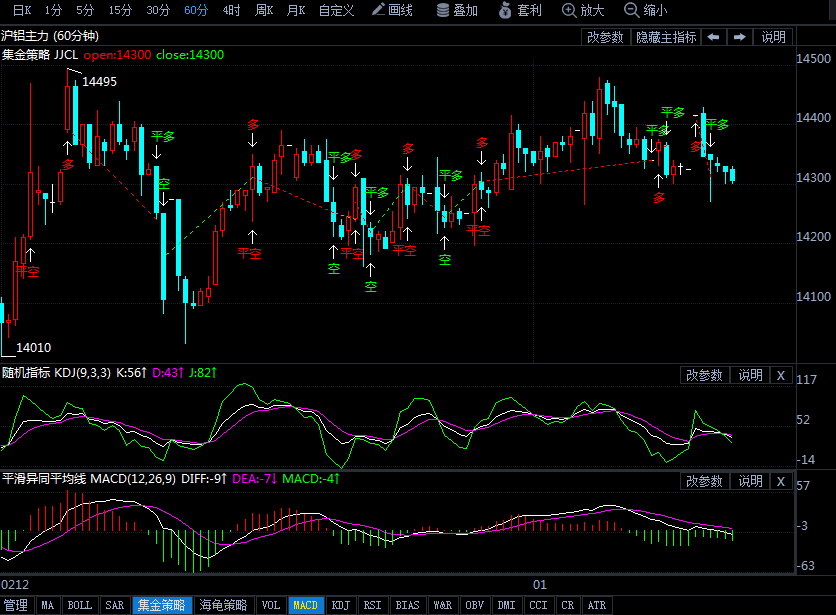Zoom out with the 缩小 magnifier
This screenshot has height=615, width=836.
[646, 10]
